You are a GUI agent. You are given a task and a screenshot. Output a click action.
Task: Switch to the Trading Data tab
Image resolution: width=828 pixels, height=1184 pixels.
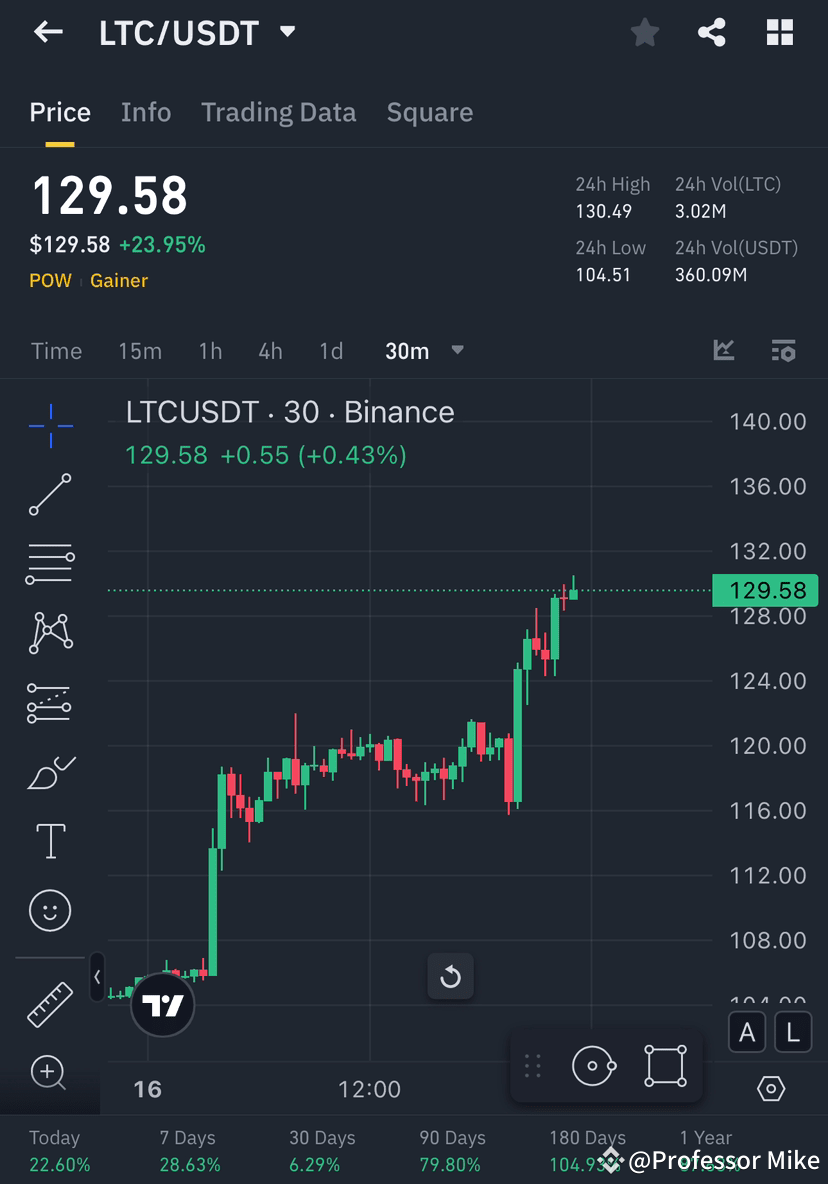click(x=278, y=112)
